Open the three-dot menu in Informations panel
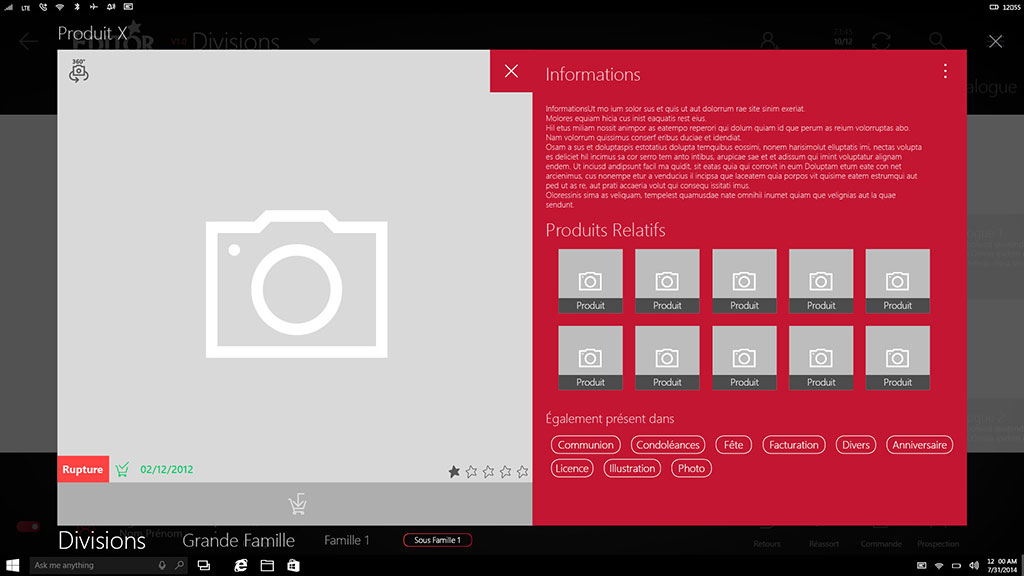 coord(945,71)
